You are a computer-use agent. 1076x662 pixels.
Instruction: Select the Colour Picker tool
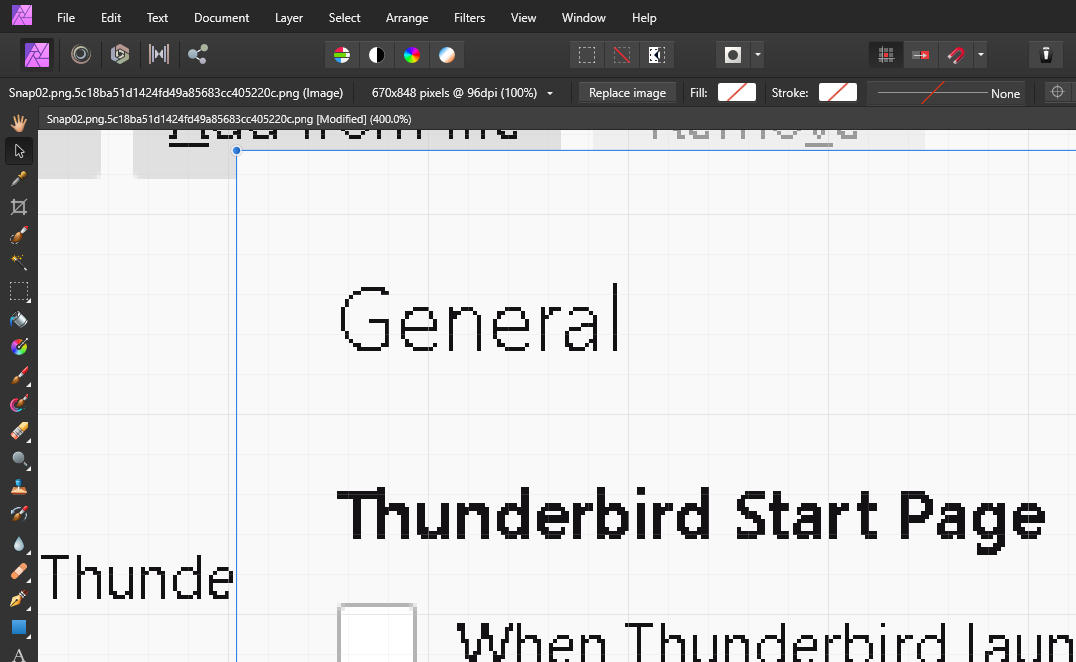coord(19,179)
